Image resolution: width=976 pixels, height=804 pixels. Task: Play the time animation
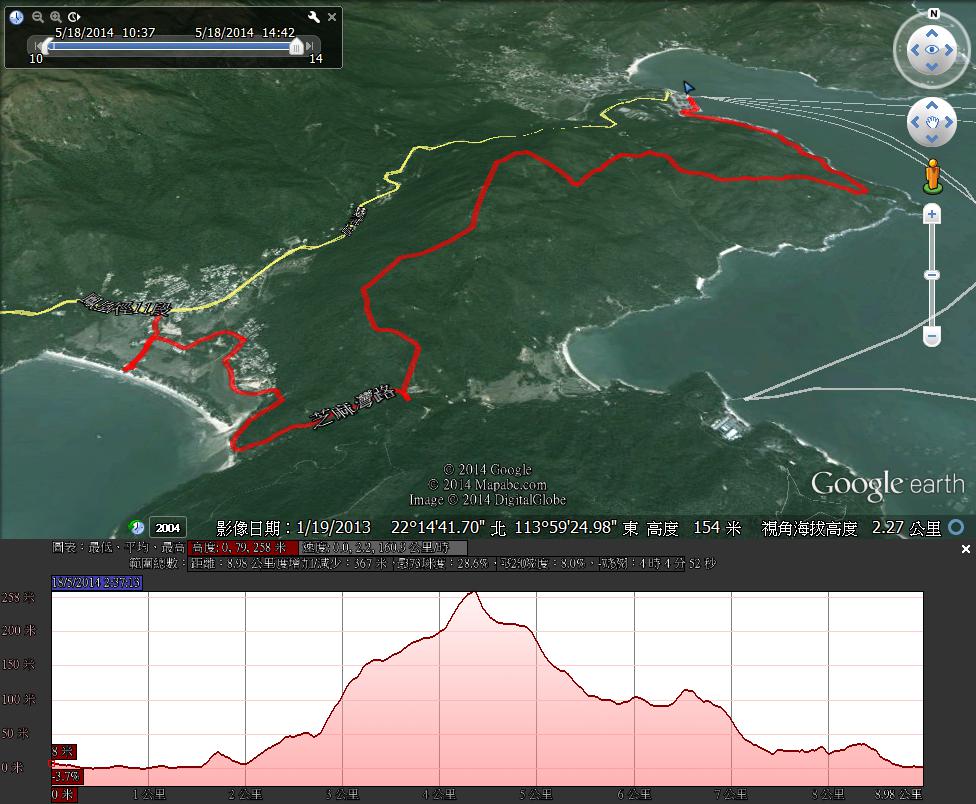click(x=74, y=17)
